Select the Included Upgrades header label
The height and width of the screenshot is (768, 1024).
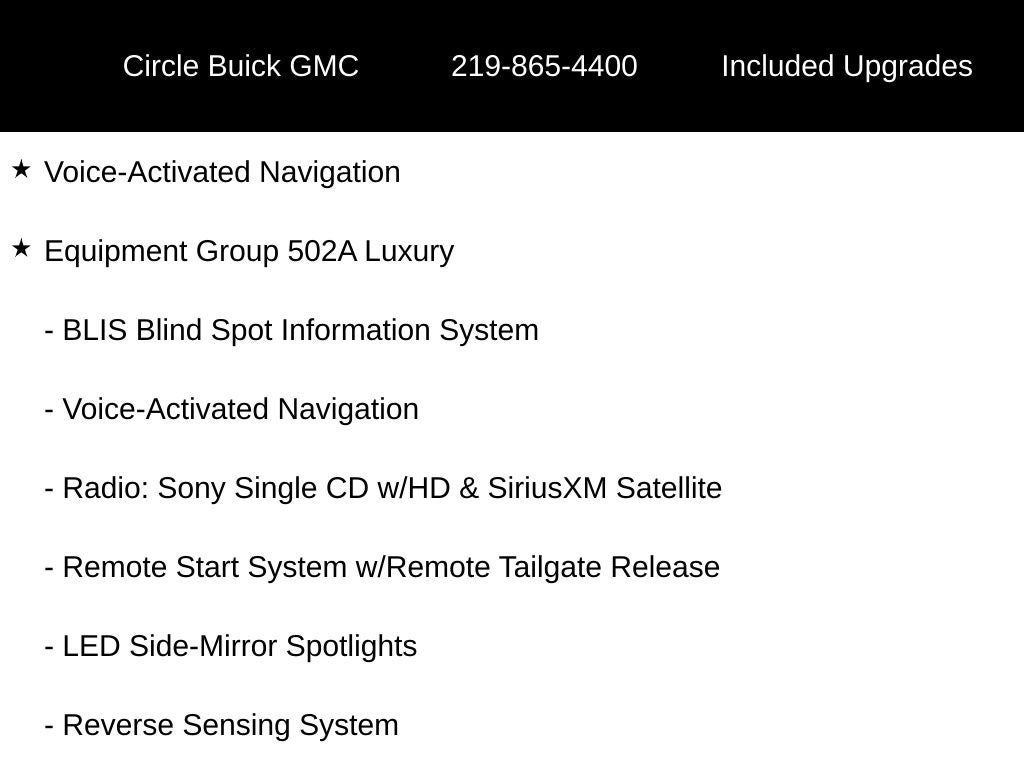847,67
